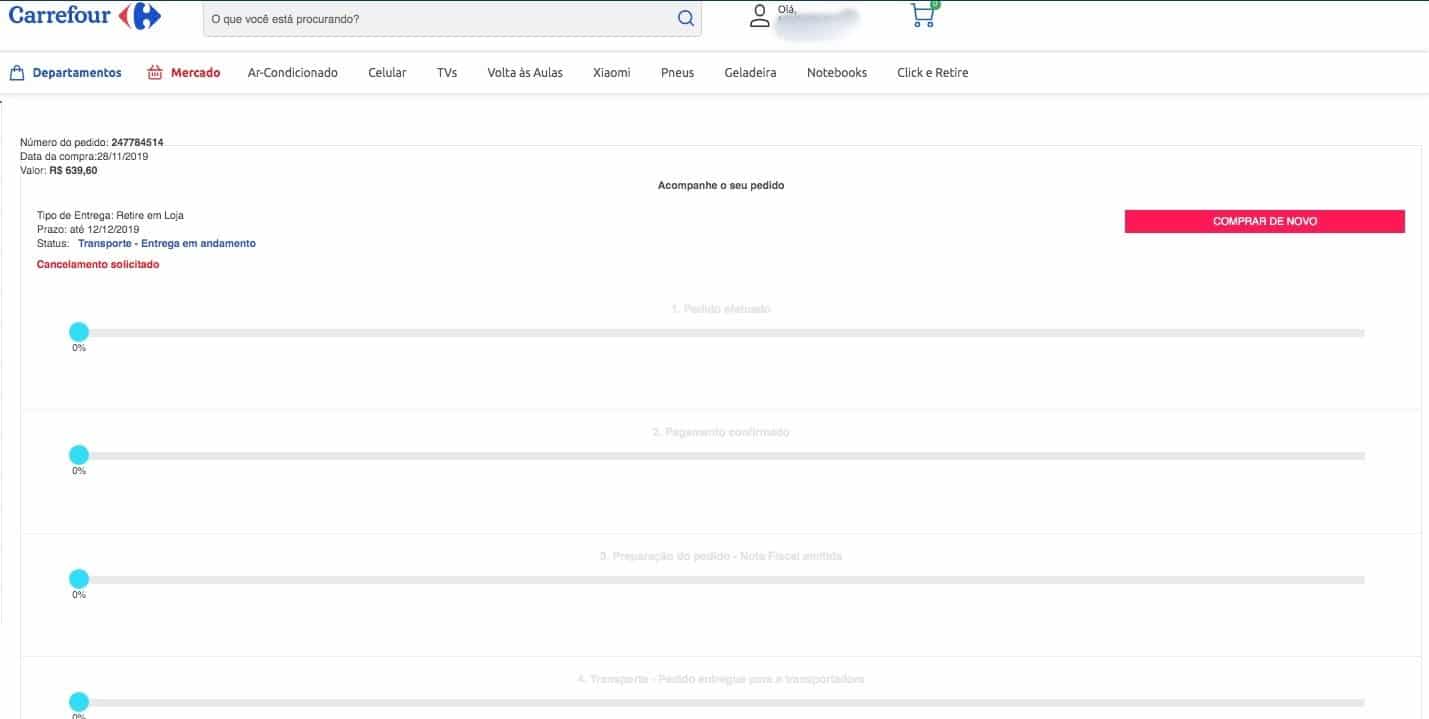The height and width of the screenshot is (719, 1429).
Task: Open Xiaomi category
Action: 612,73
